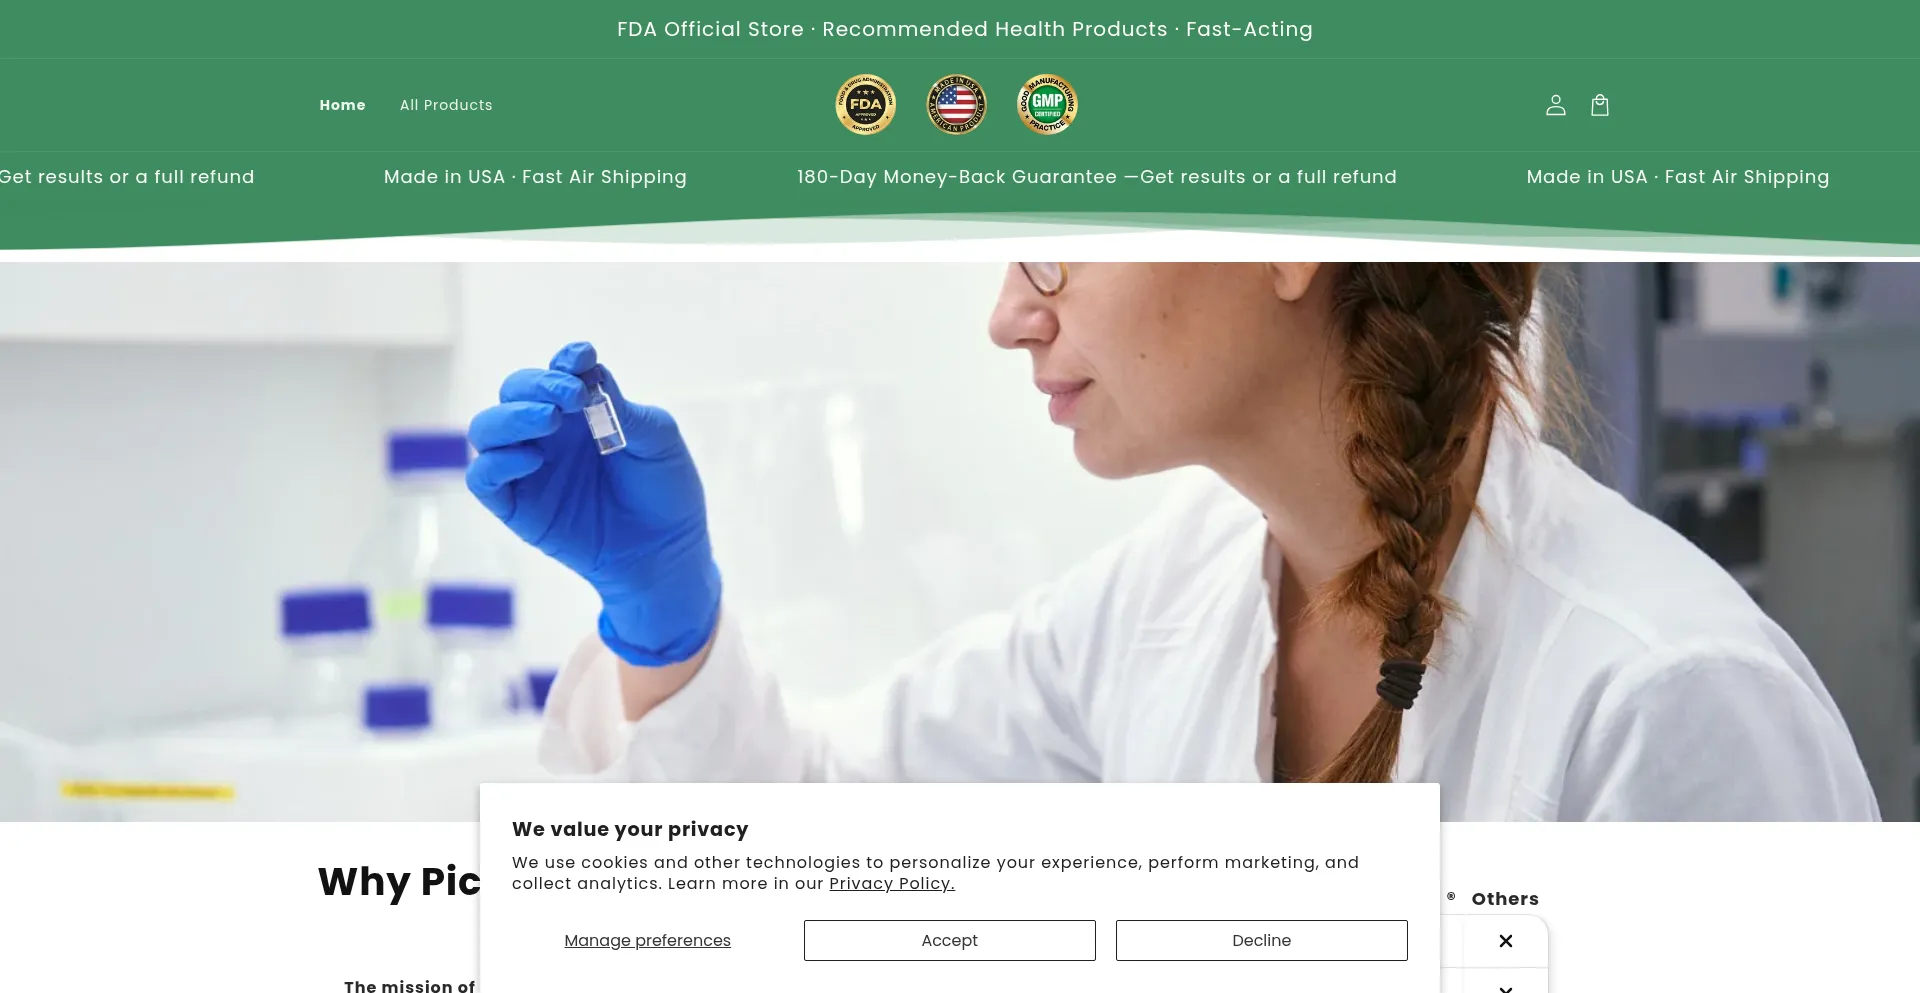Viewport: 1920px width, 993px height.
Task: Click the Made in USA flag badge
Action: pyautogui.click(x=957, y=104)
